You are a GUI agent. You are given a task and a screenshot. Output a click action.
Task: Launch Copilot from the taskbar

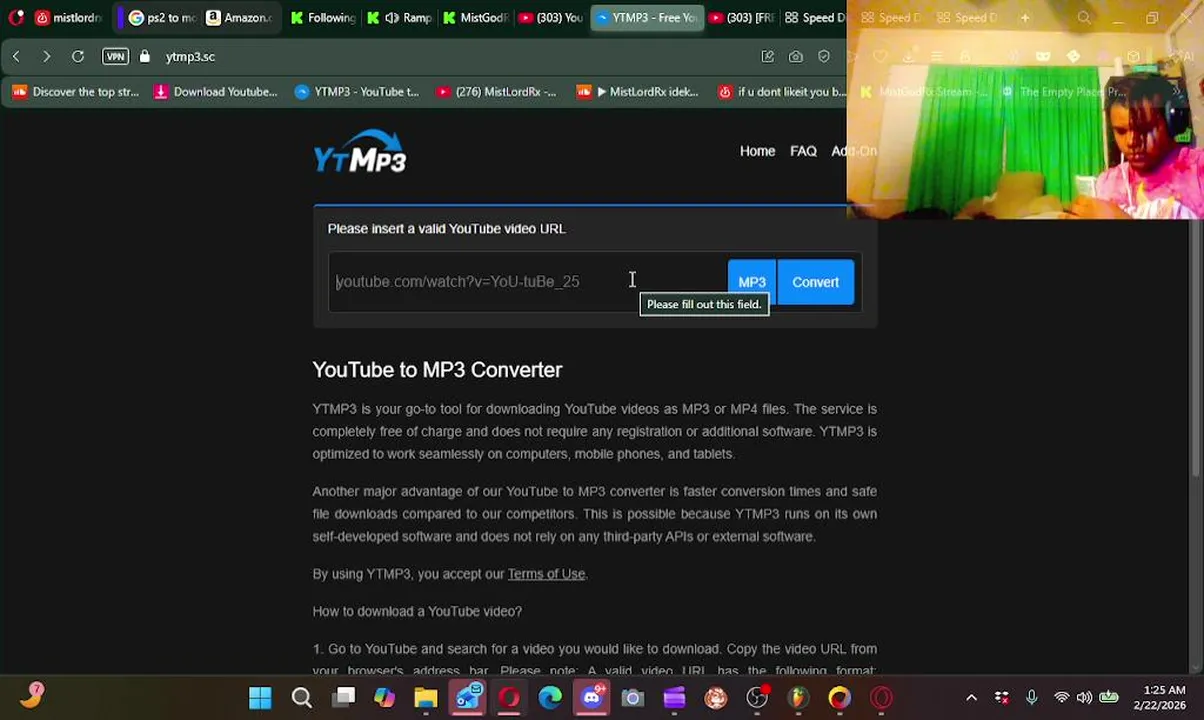385,697
